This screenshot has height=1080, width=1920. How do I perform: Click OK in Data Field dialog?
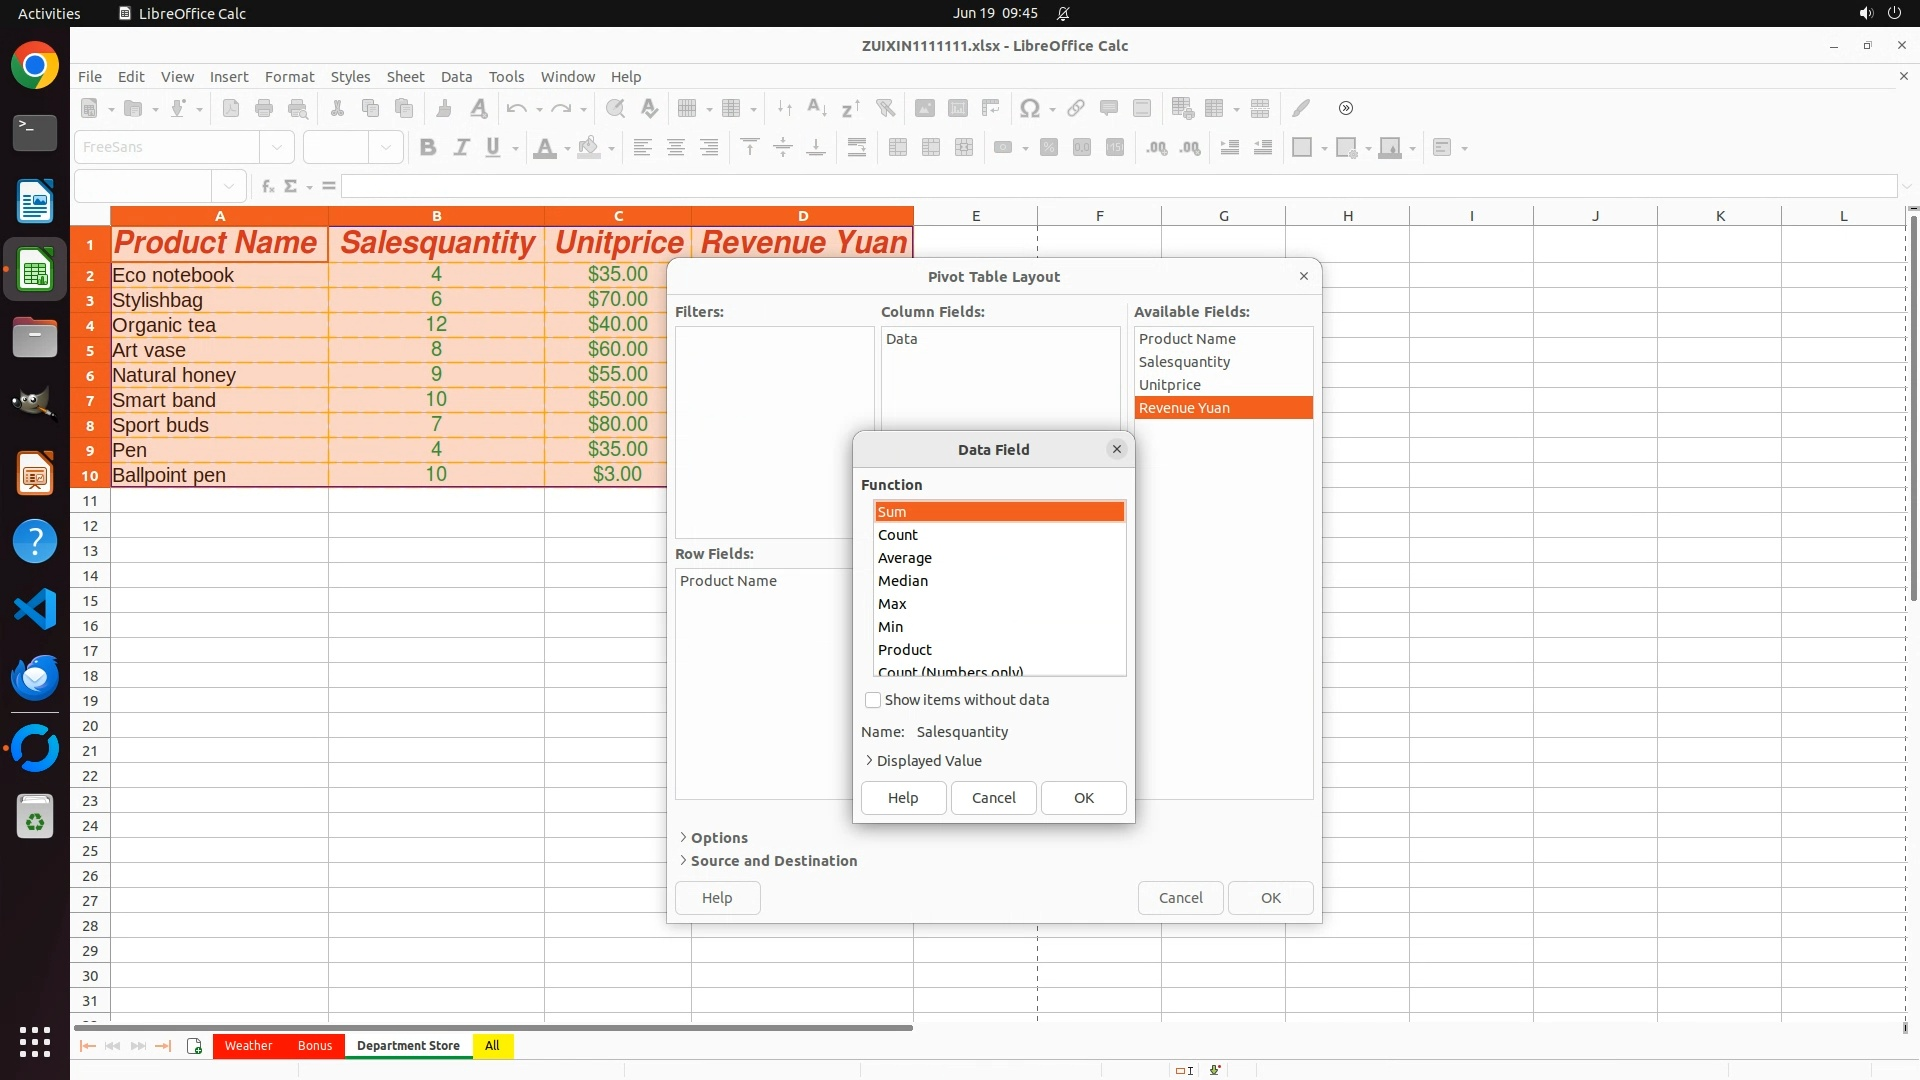1083,798
